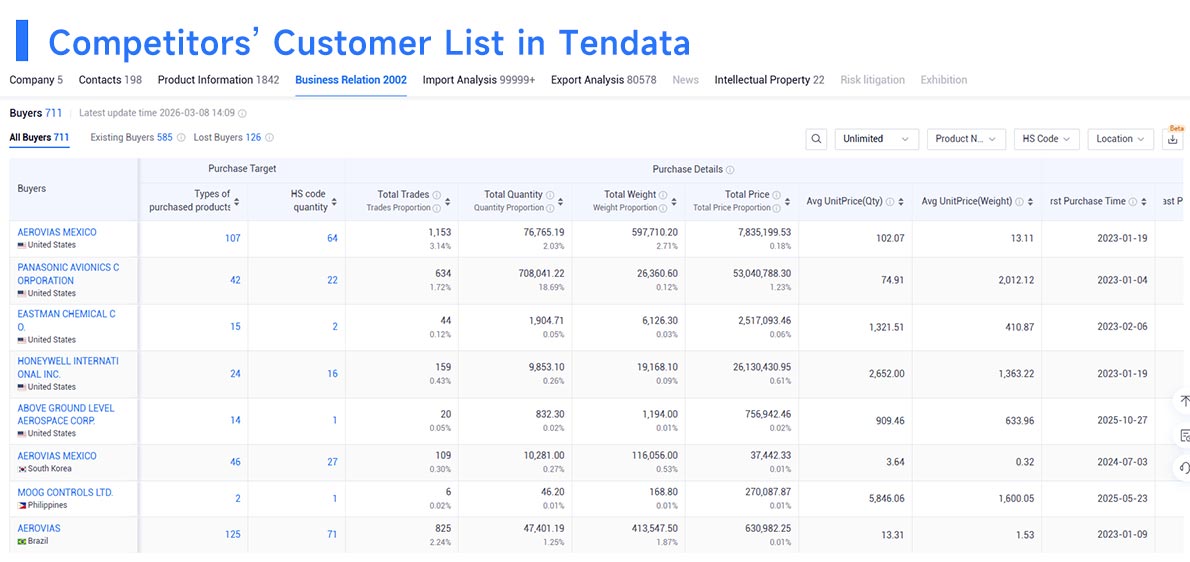The image size is (1190, 562).
Task: Open the Product Information 1842 tab
Action: (x=219, y=80)
